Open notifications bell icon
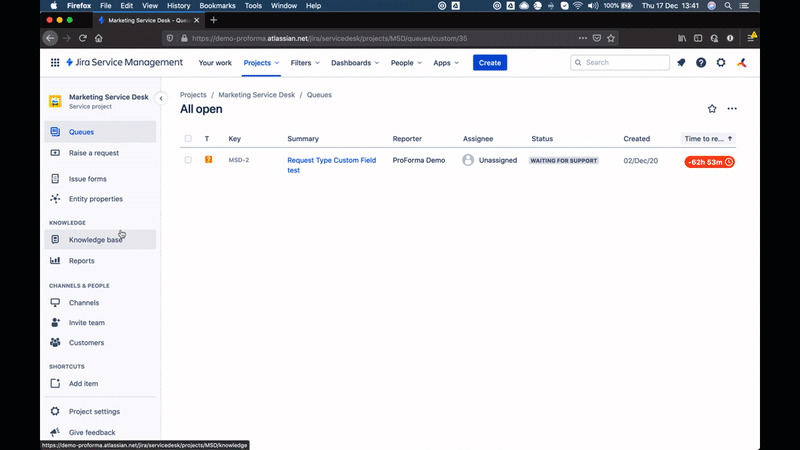 [681, 62]
